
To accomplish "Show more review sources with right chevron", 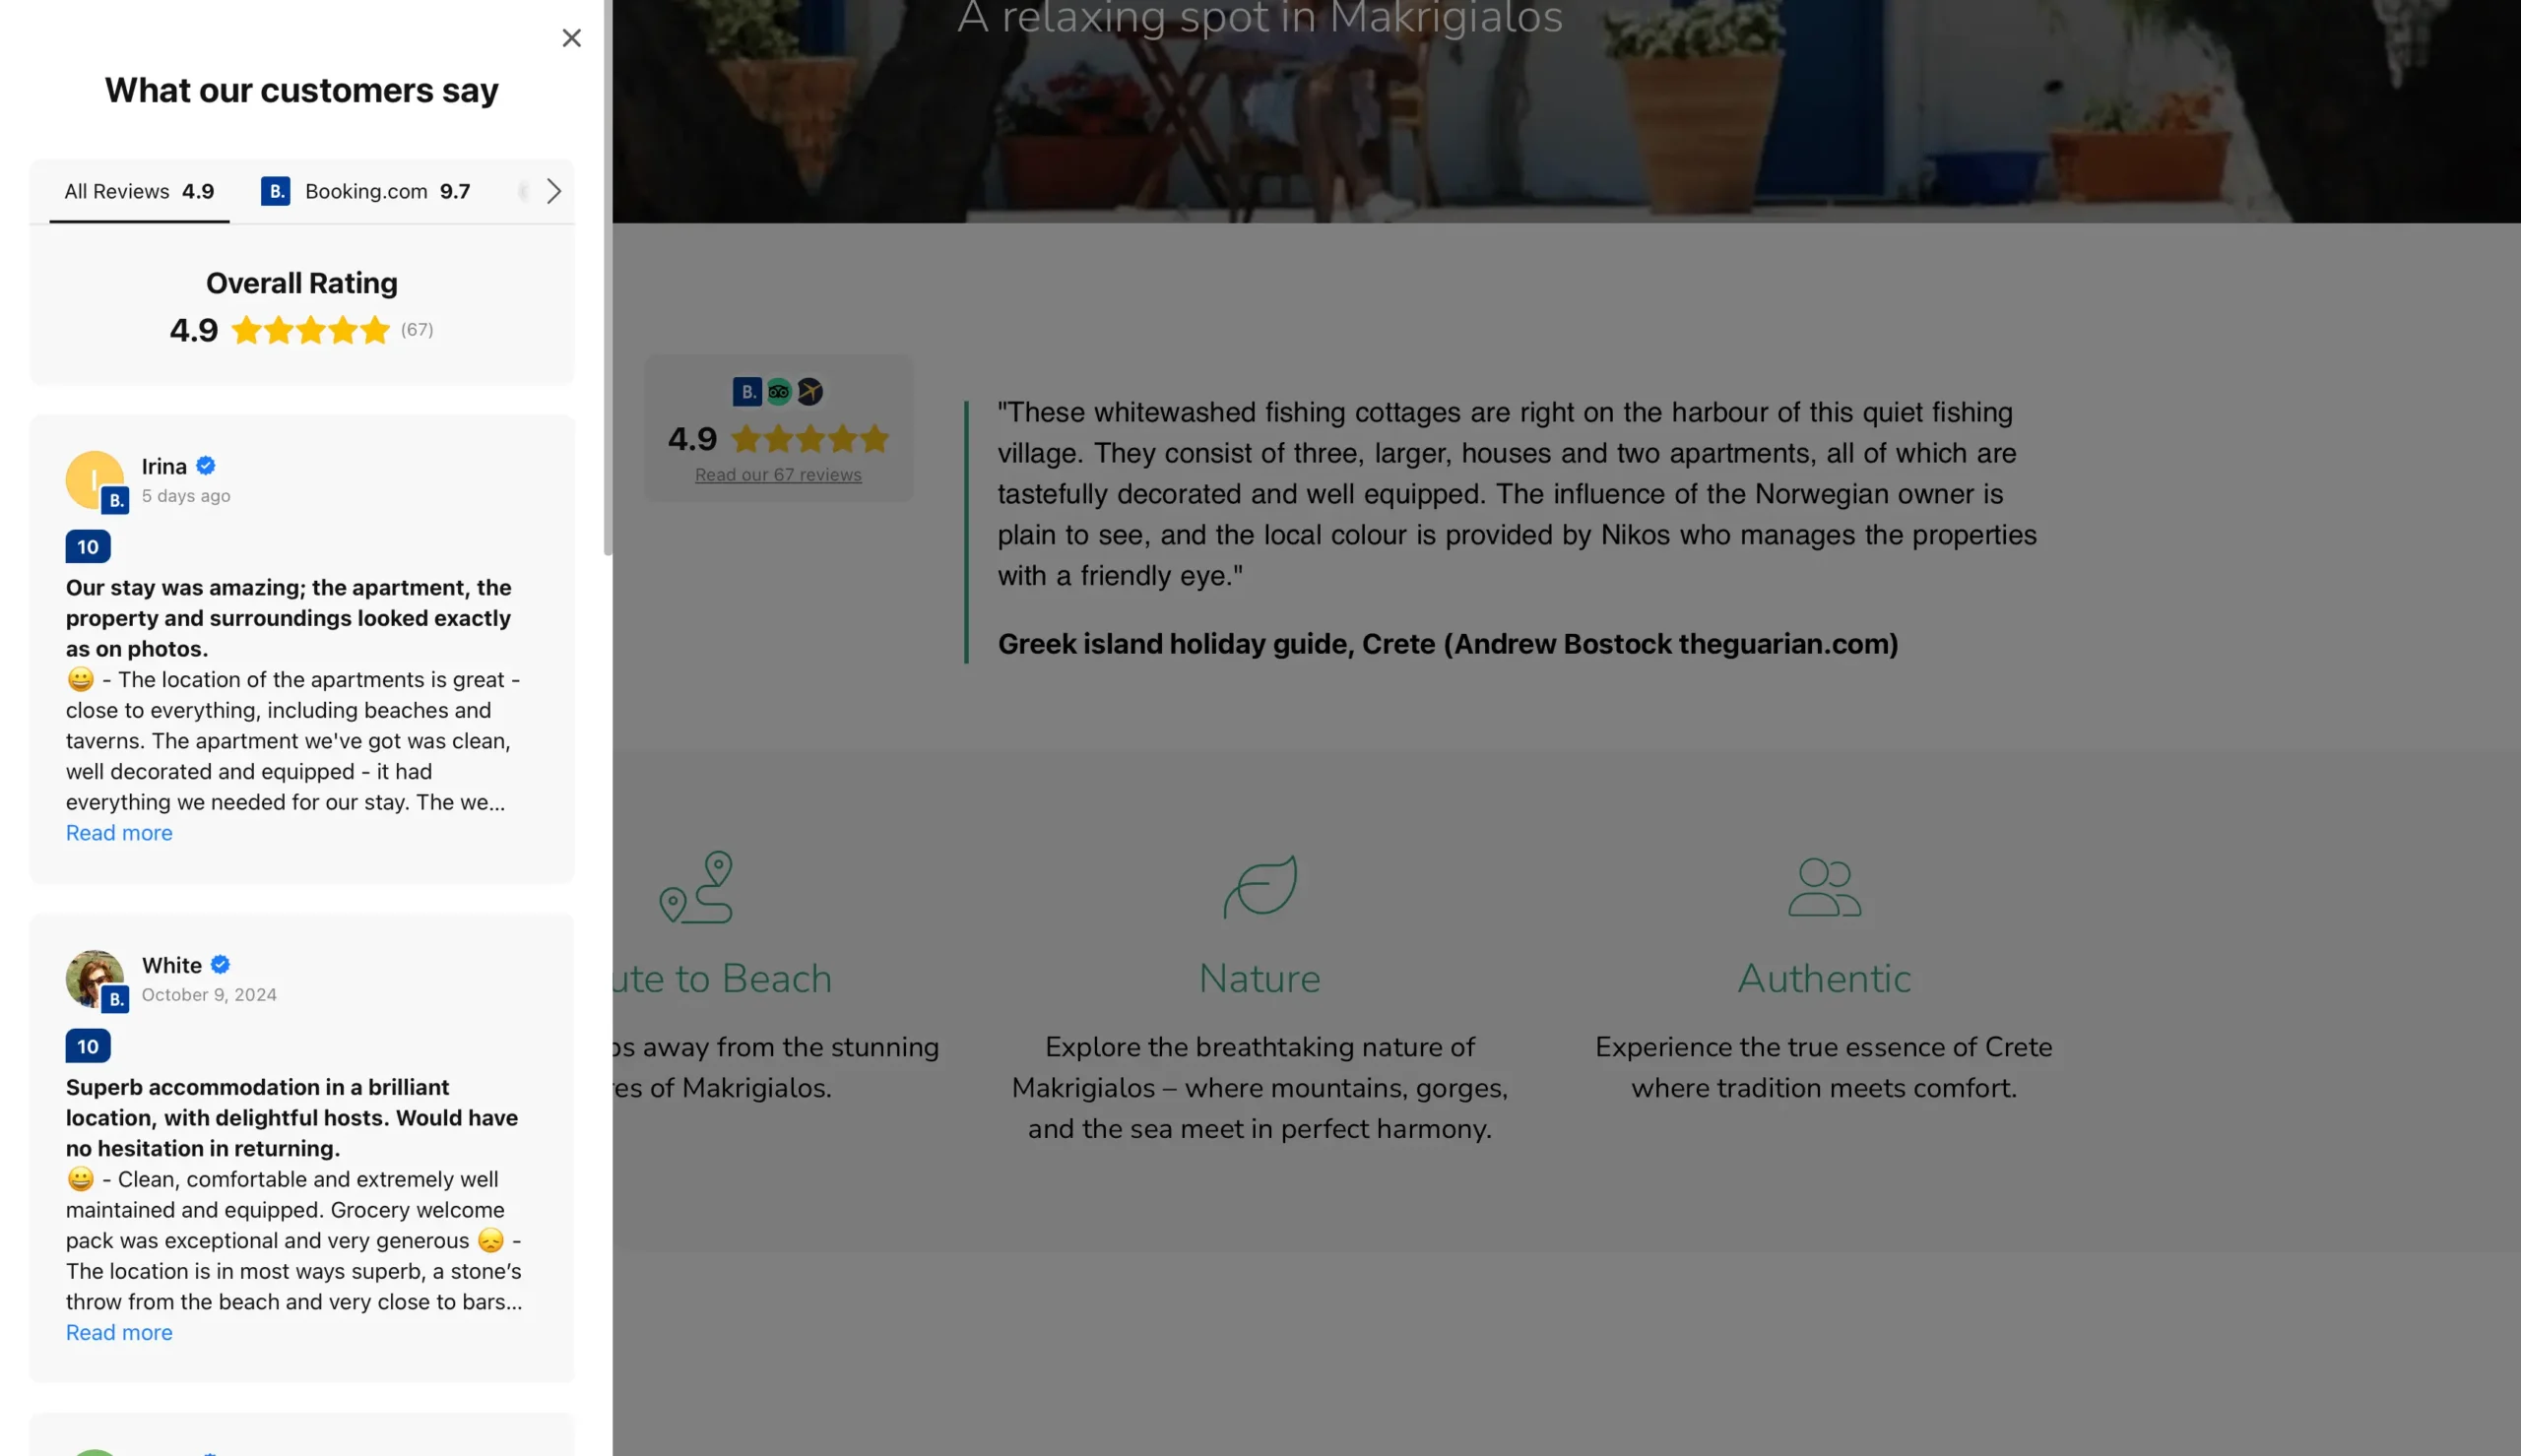I will click(553, 191).
